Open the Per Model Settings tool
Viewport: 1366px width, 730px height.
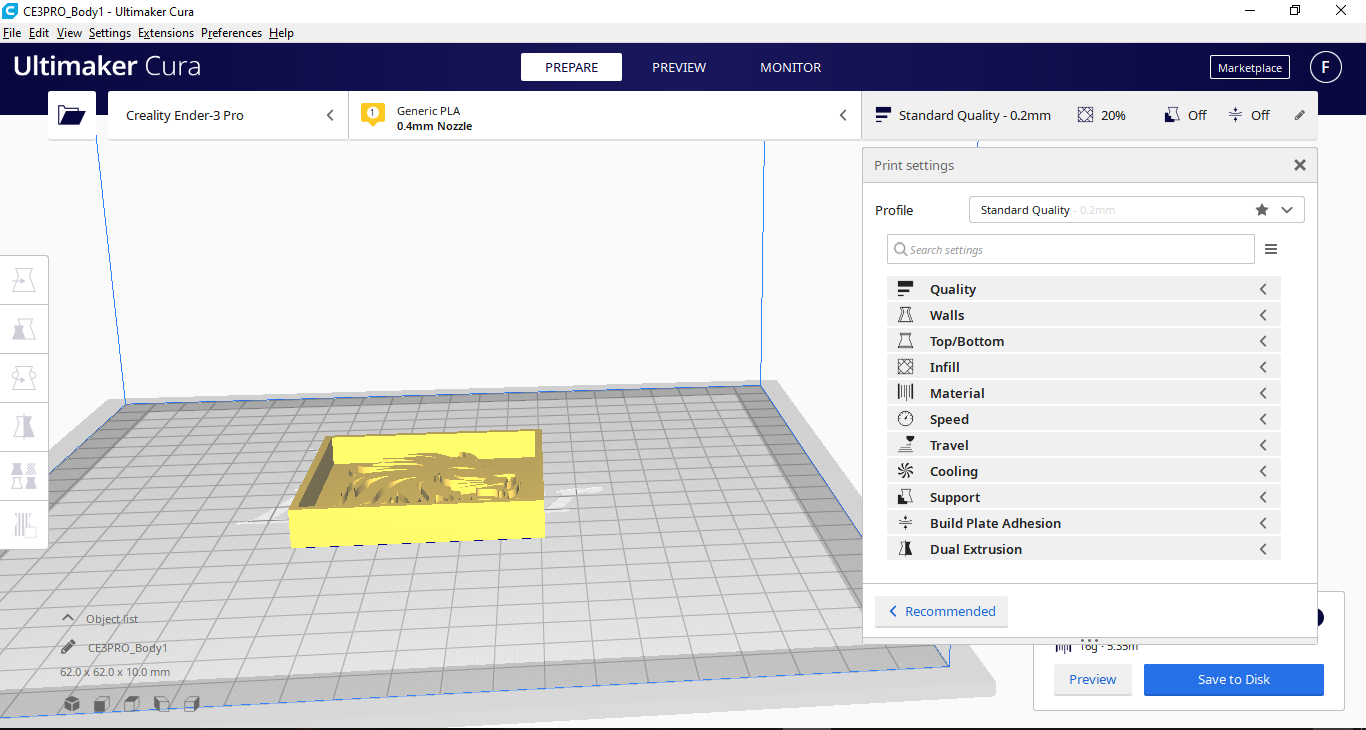tap(23, 476)
